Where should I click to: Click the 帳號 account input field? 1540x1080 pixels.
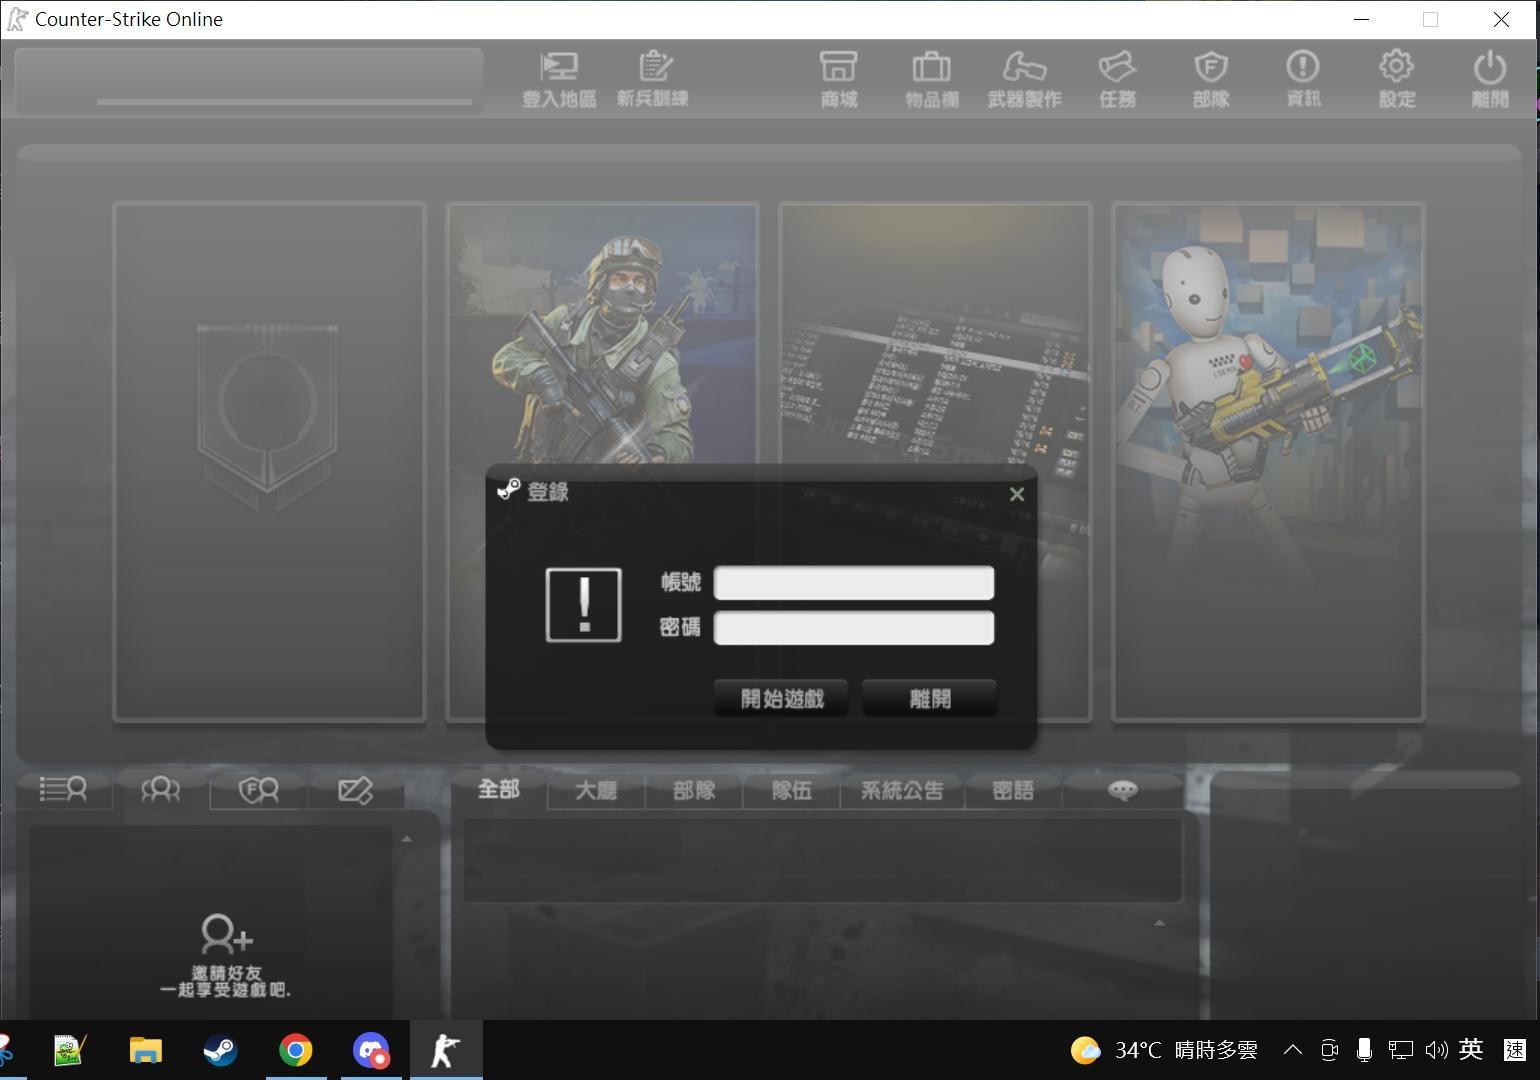click(x=853, y=583)
